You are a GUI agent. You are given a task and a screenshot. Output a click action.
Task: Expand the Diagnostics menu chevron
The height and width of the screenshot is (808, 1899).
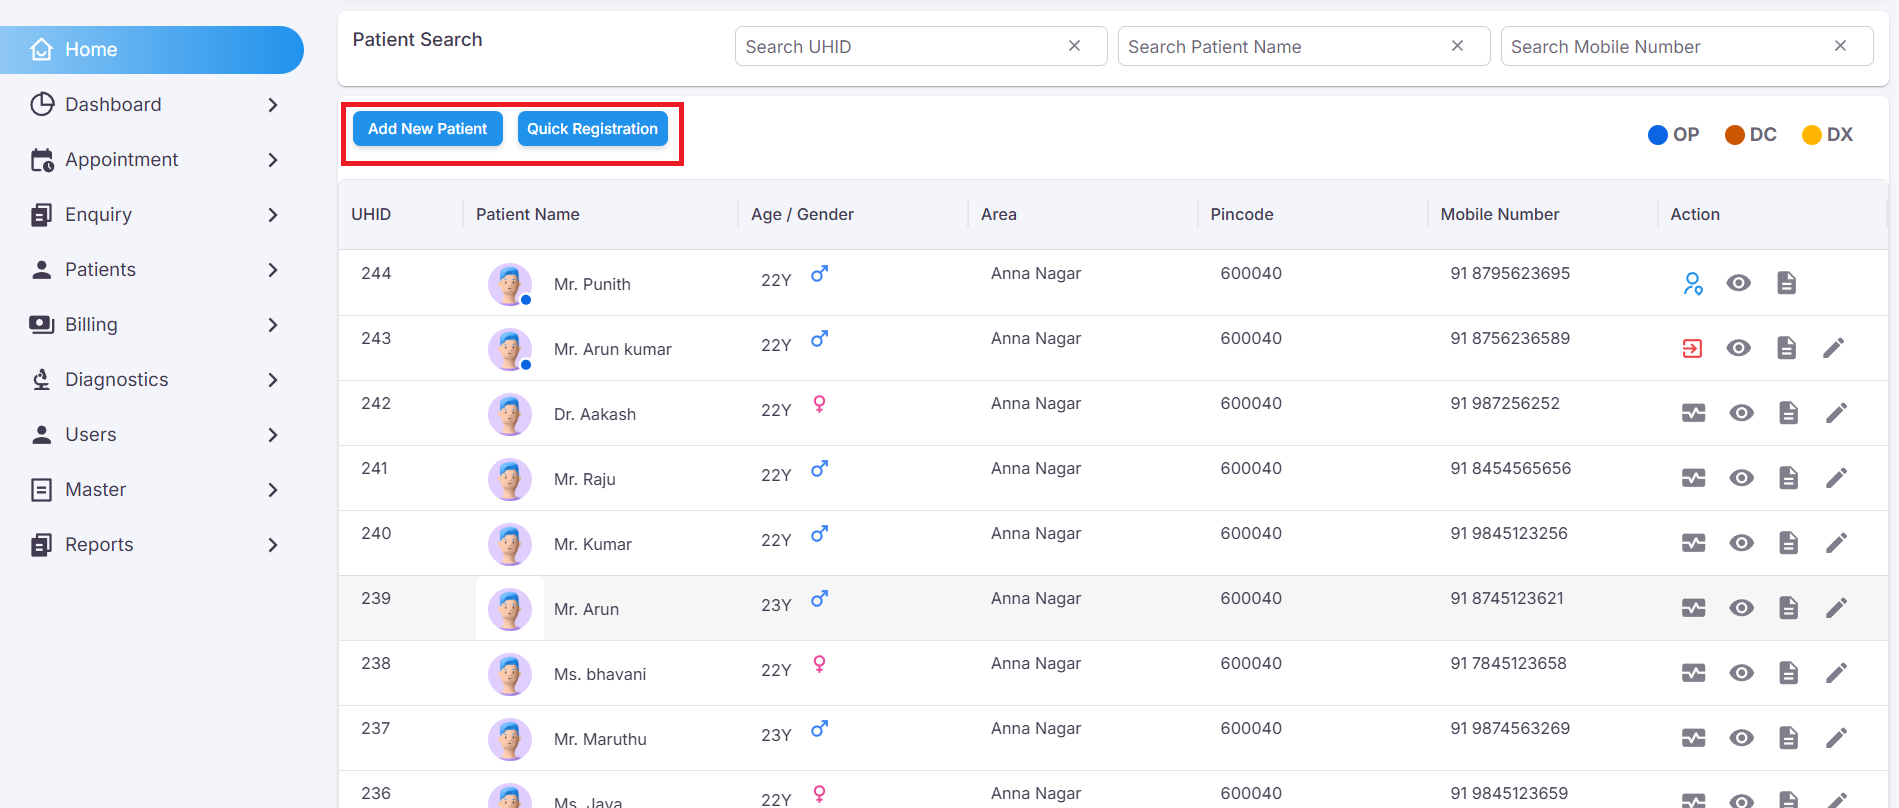point(273,380)
